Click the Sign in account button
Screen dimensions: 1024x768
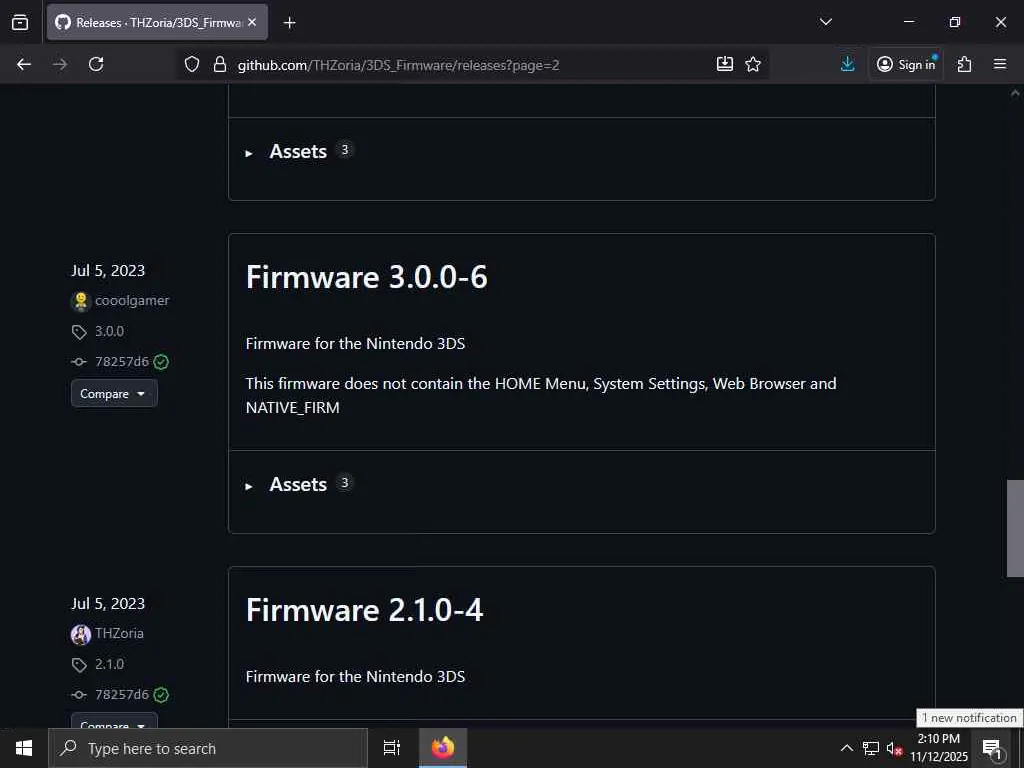click(906, 64)
